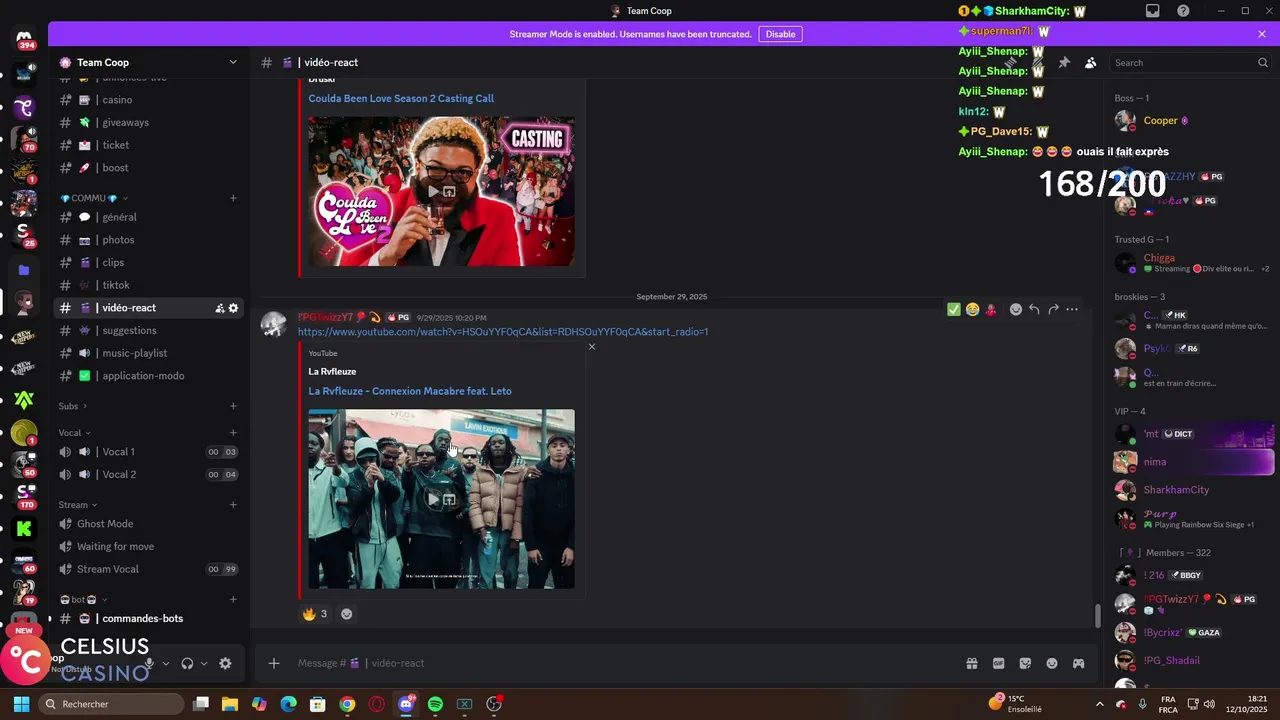1280x720 pixels.
Task: Reply to the message using the arrow icon
Action: [x=1034, y=310]
